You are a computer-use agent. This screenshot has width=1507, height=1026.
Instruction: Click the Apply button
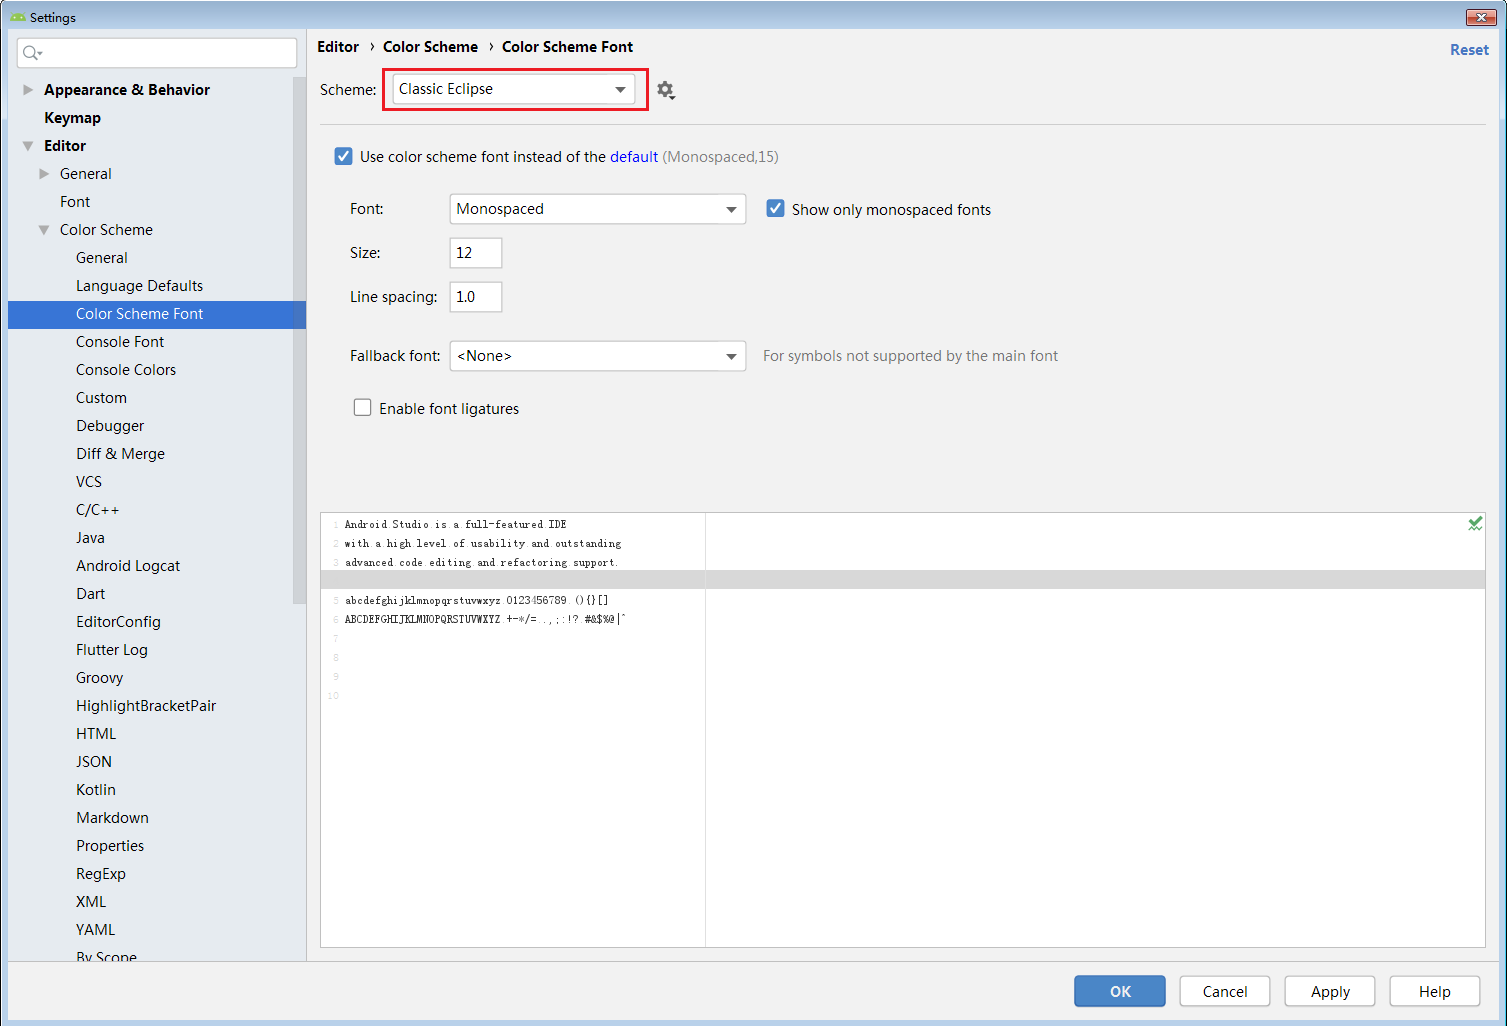(x=1330, y=991)
